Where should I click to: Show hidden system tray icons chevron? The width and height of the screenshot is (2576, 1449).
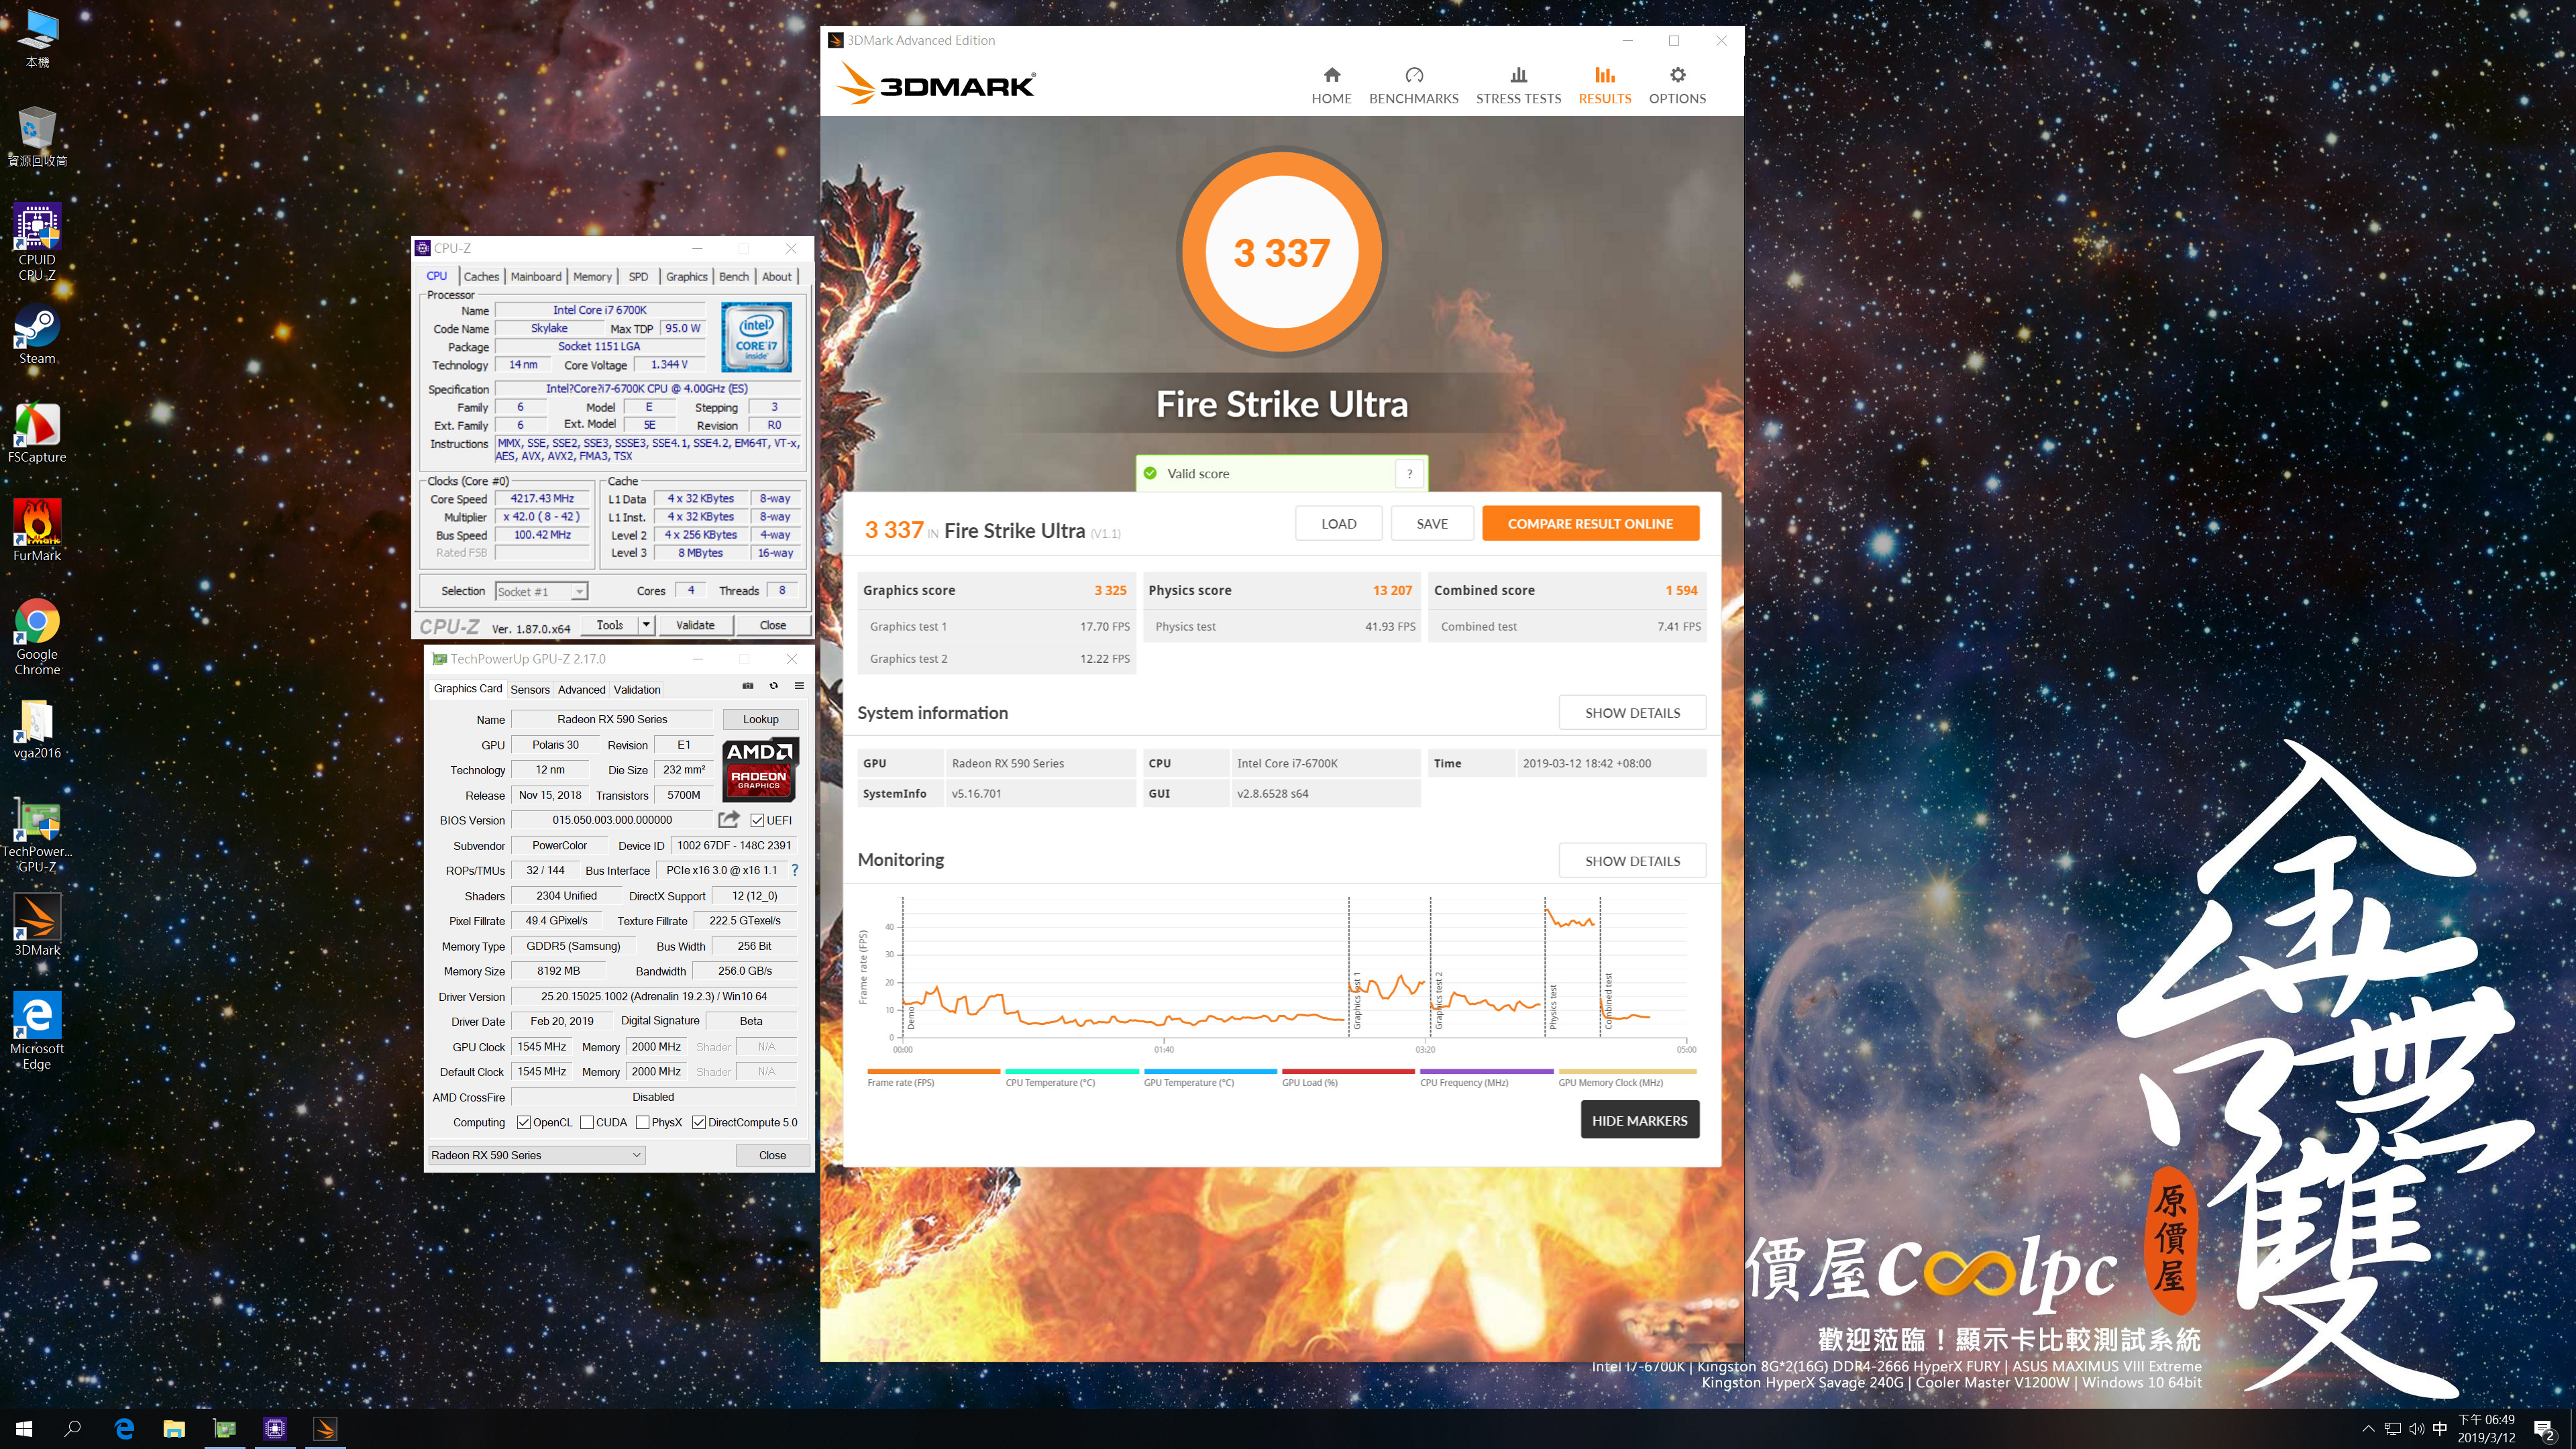[x=2368, y=1429]
